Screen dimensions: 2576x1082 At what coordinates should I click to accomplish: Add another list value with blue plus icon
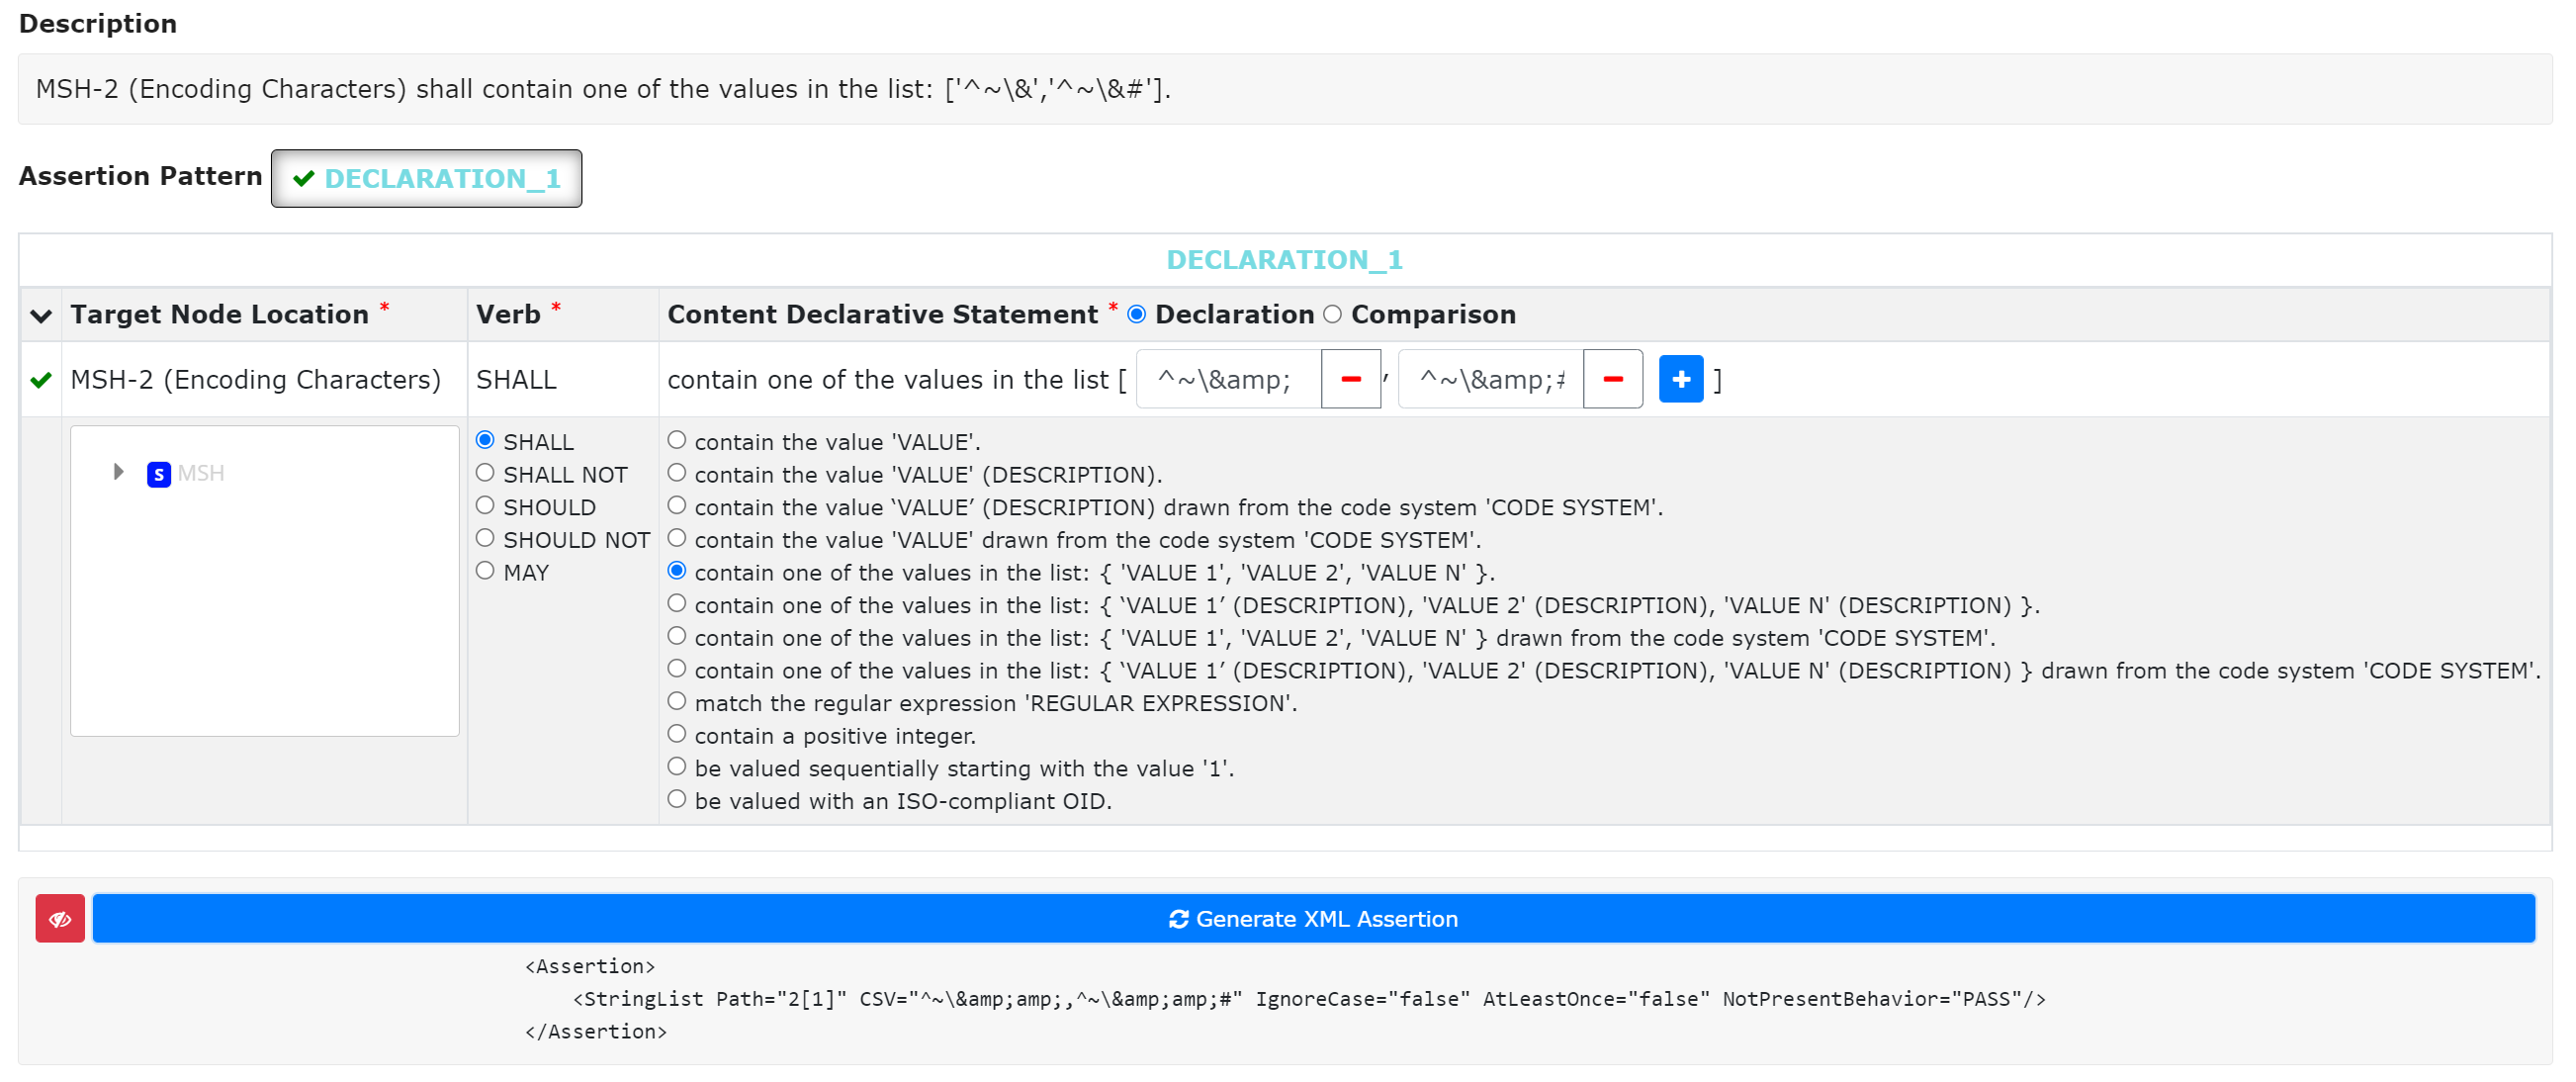[1681, 379]
